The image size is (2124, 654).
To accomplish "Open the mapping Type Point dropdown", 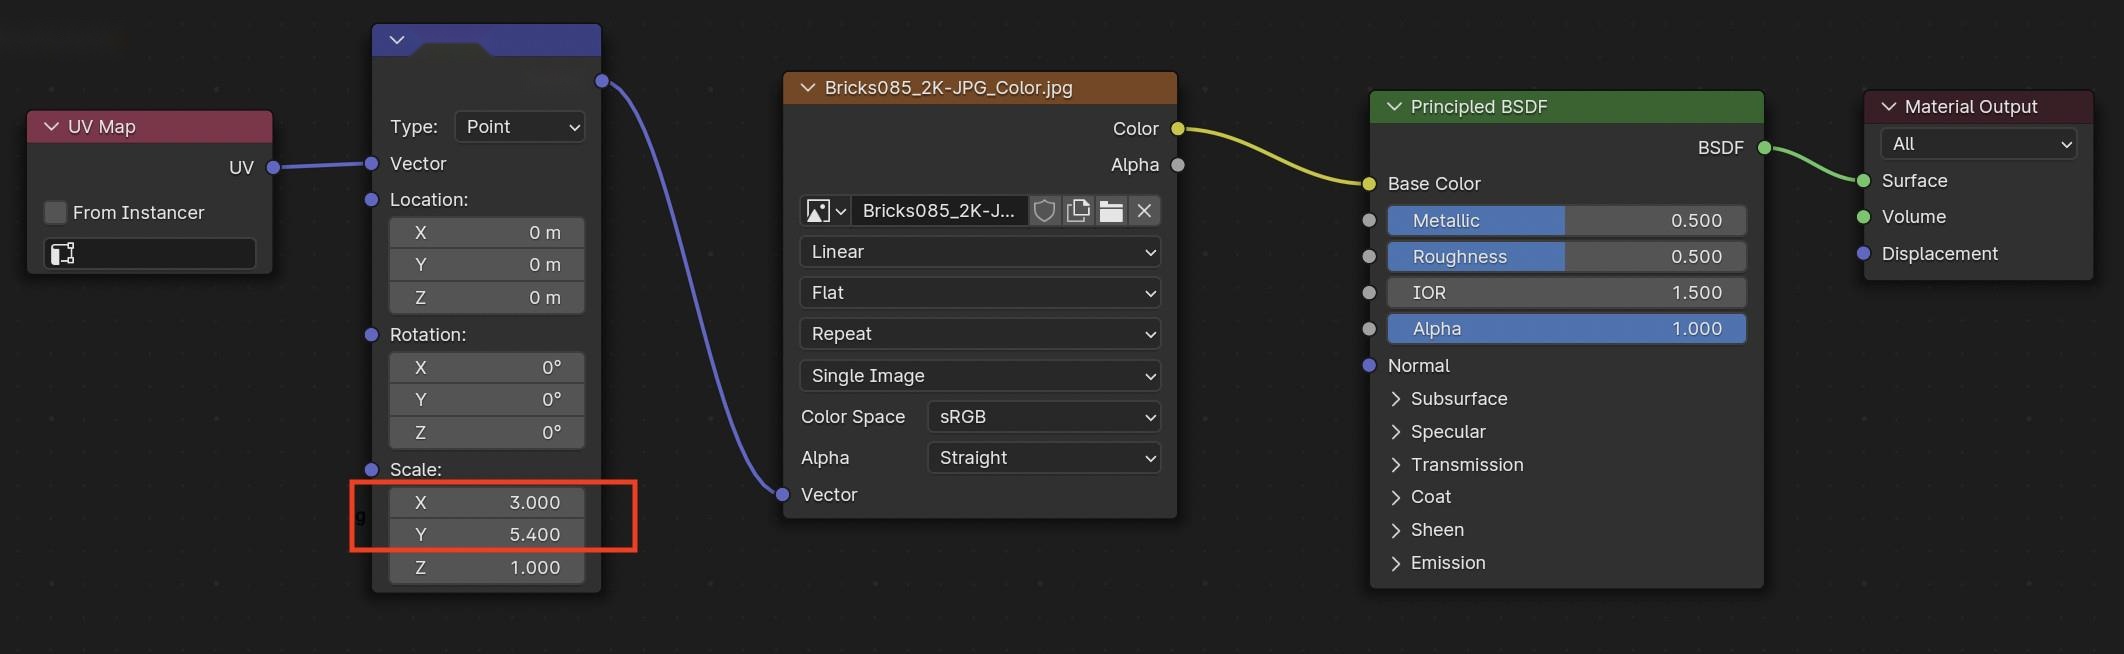I will [x=519, y=127].
